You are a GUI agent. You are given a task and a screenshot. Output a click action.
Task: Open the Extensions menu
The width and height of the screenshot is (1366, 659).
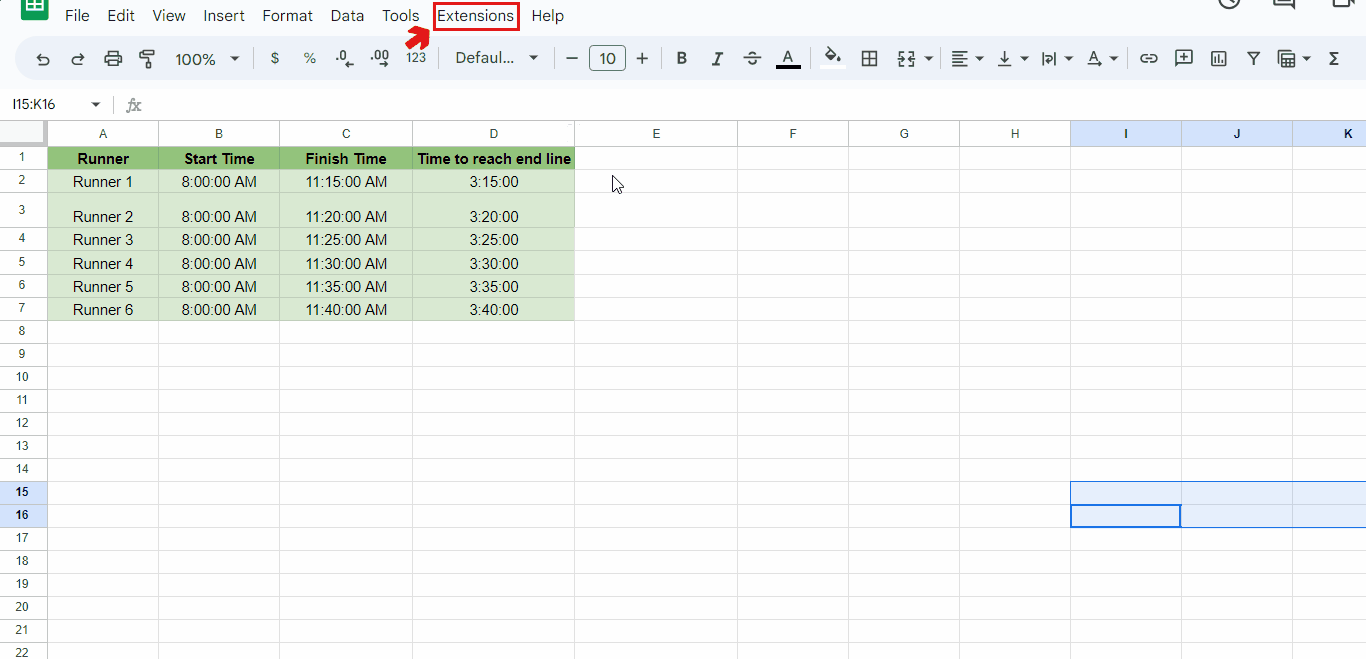[476, 15]
